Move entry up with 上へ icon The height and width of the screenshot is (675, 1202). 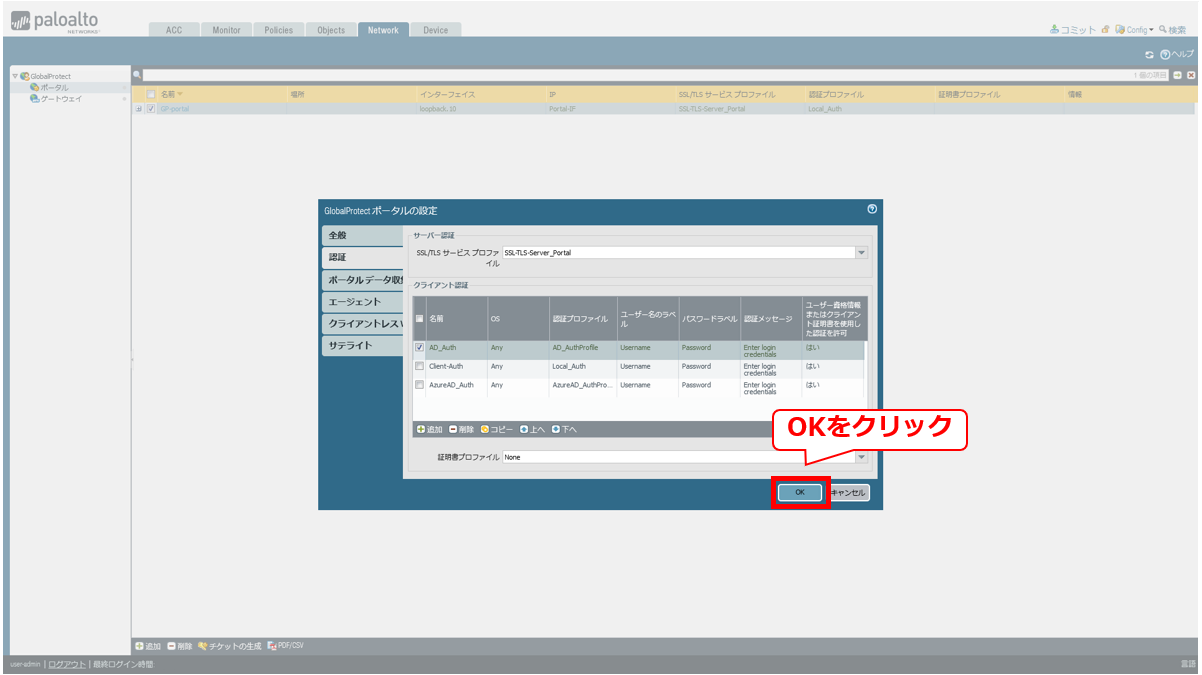pos(523,429)
